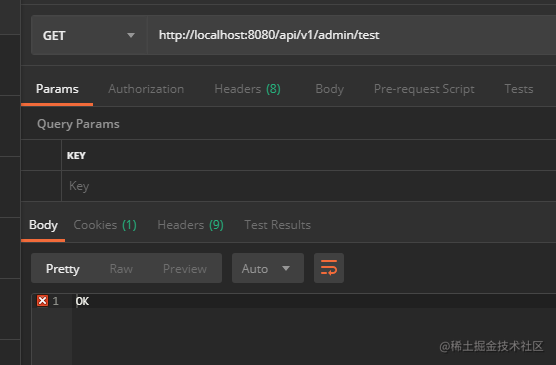
Task: Open the Tests tab
Action: tap(519, 89)
